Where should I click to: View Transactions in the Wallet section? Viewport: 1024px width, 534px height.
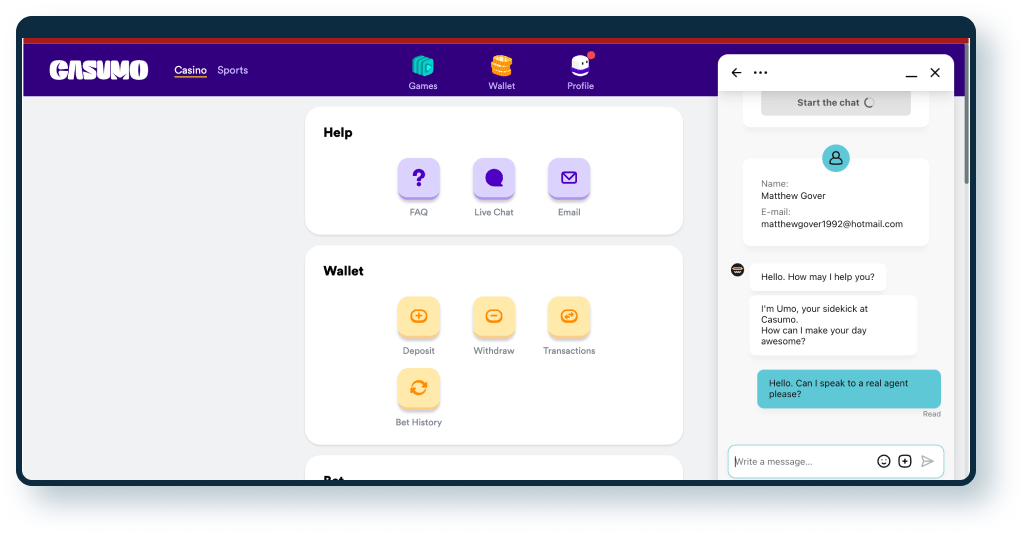569,317
